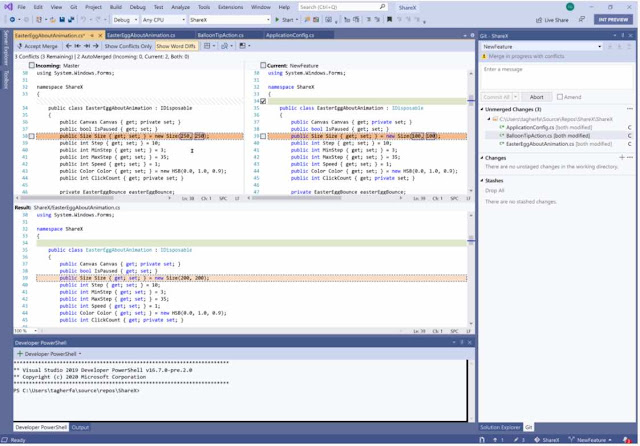This screenshot has width=640, height=446.
Task: Open the Debug configuration dropdown
Action: point(125,20)
